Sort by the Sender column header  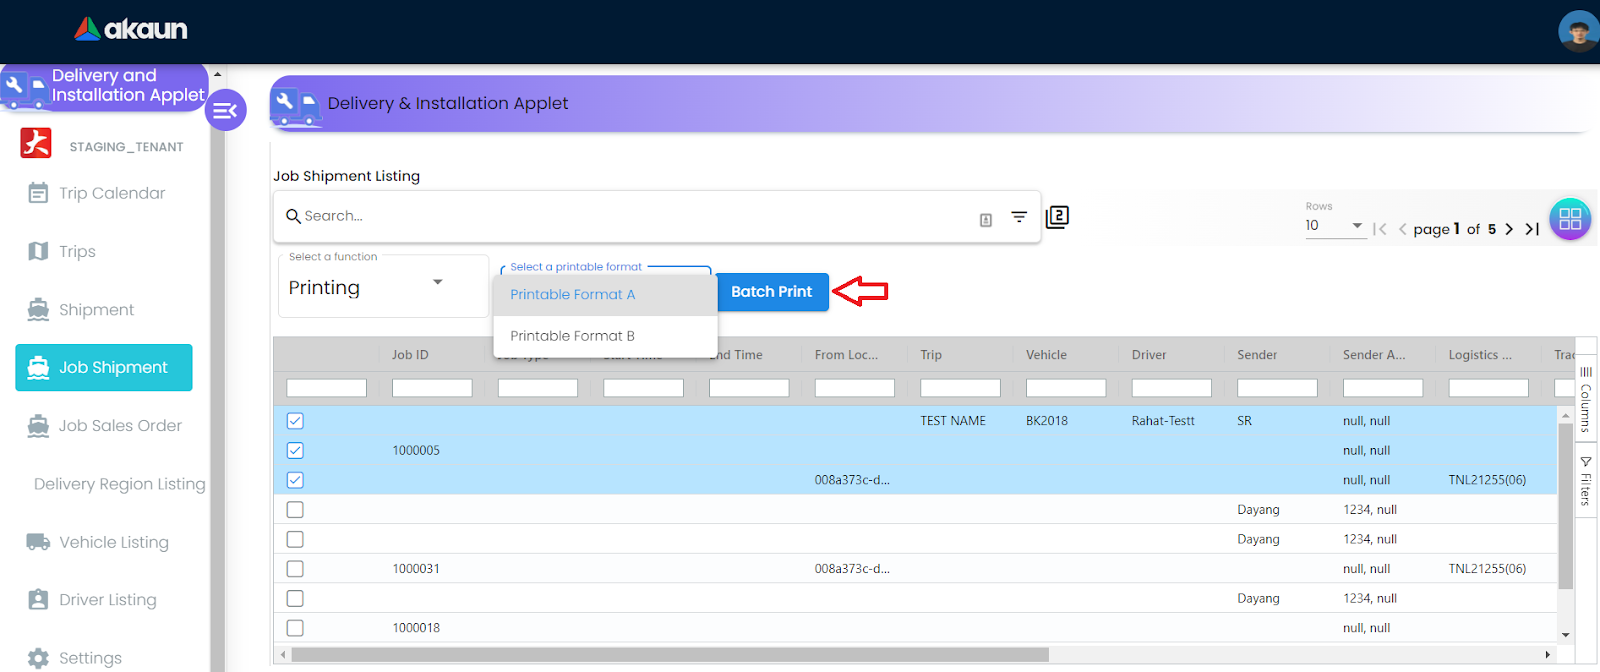(1257, 355)
